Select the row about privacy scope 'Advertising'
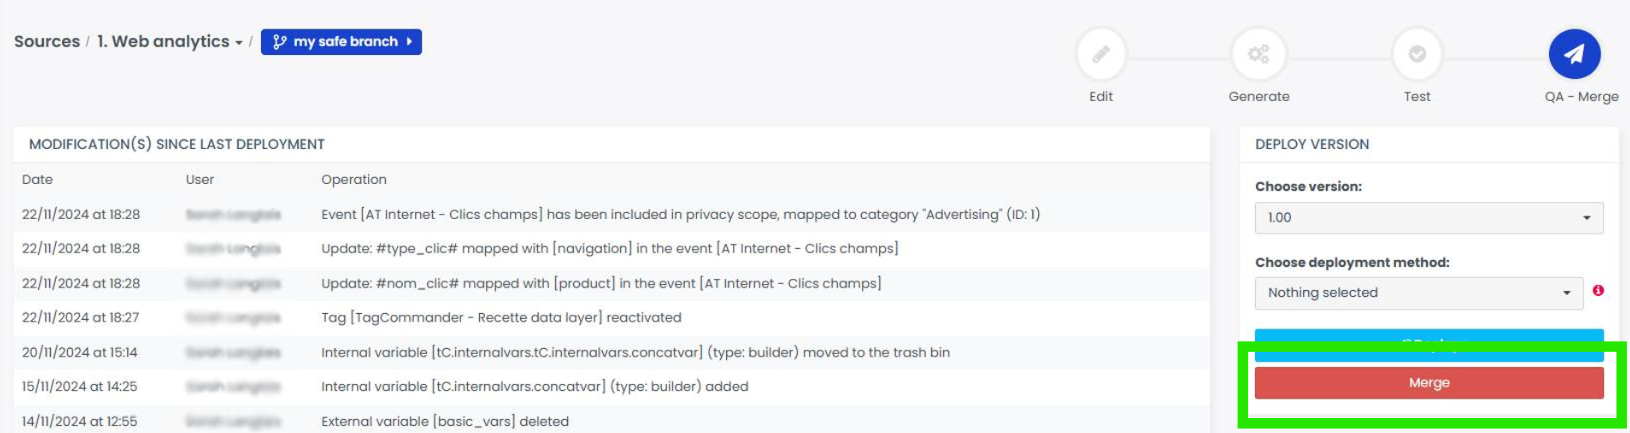 pyautogui.click(x=680, y=215)
